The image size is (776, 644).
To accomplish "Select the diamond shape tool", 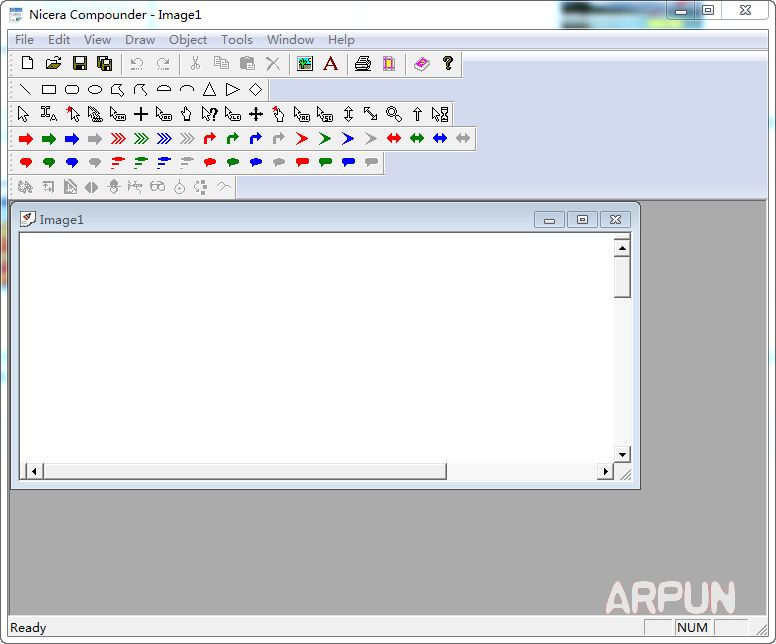I will coord(255,89).
